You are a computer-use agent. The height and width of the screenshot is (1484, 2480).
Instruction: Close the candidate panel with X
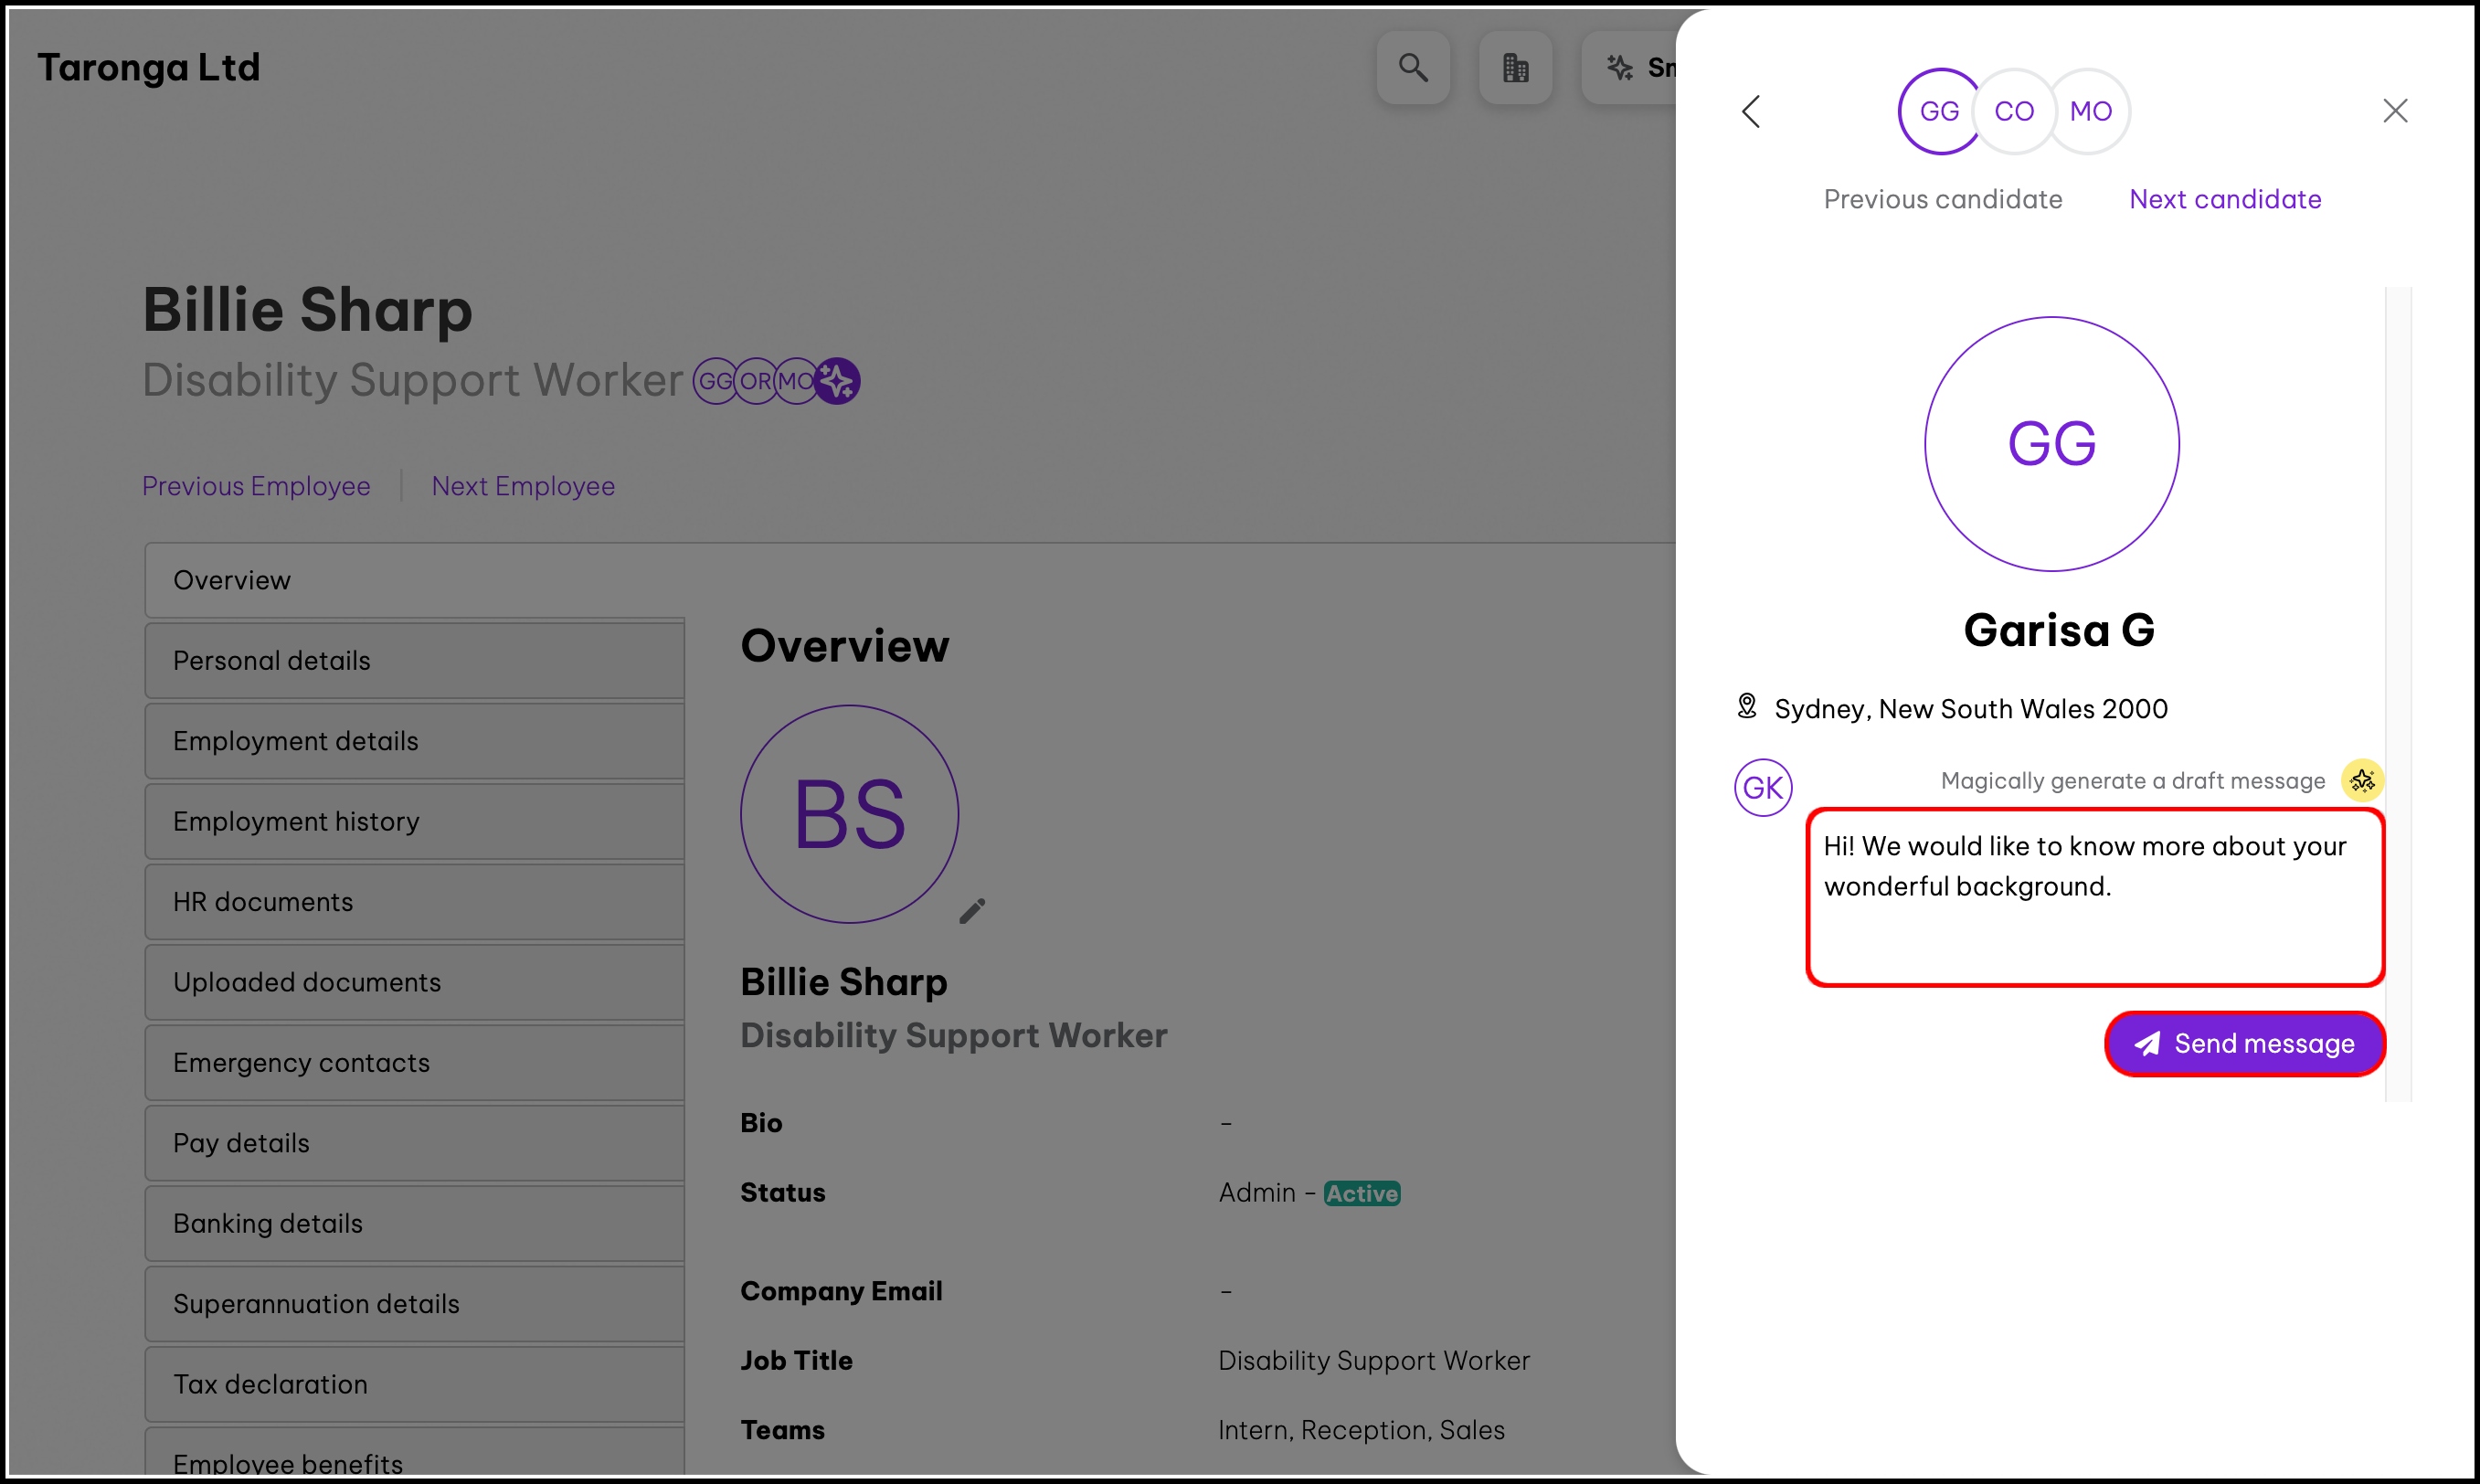pos(2395,110)
